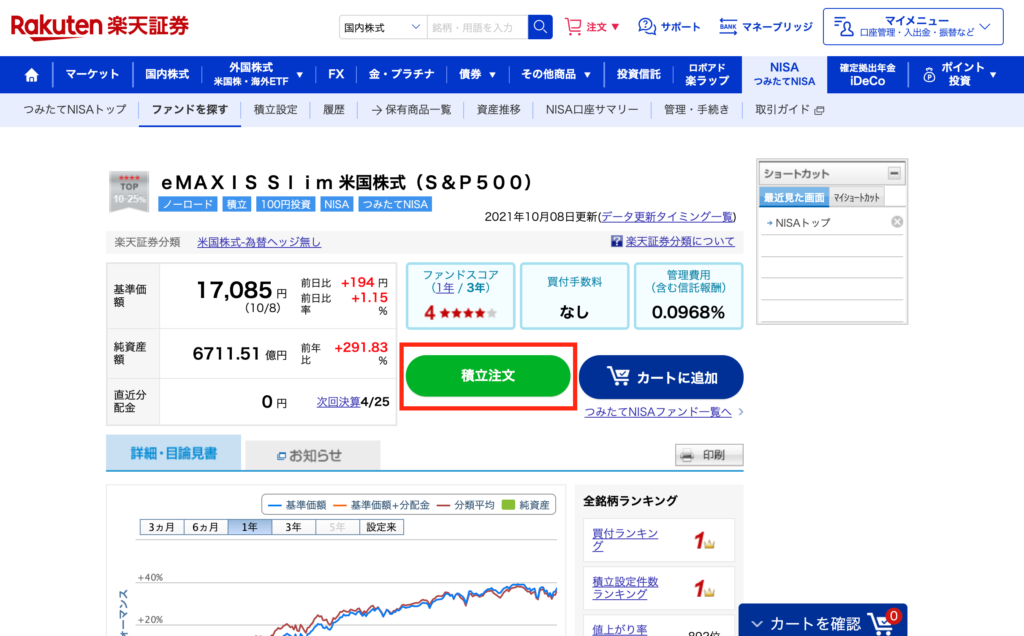Select the 3年 chart period
The width and height of the screenshot is (1024, 636).
[293, 527]
